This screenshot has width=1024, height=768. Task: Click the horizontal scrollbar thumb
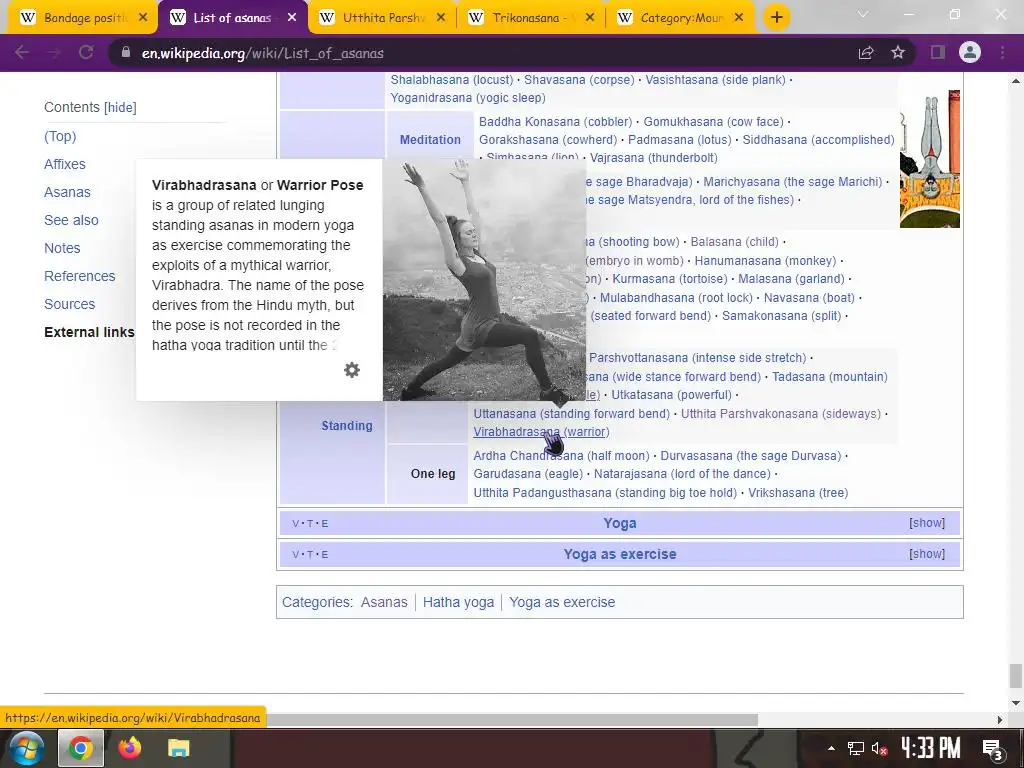[x=512, y=719]
